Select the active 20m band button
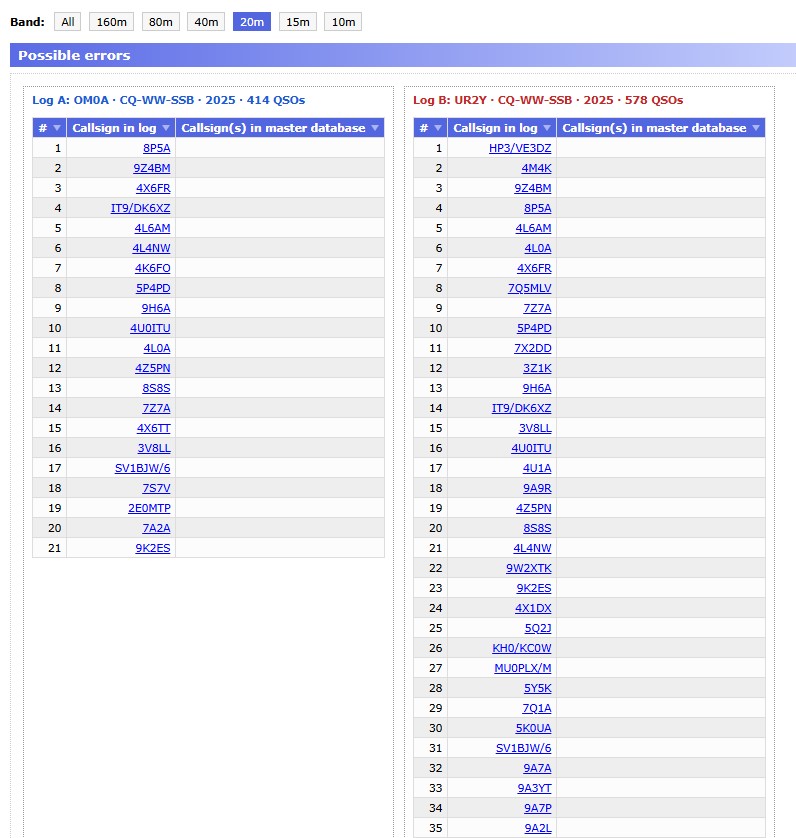The image size is (796, 838). tap(252, 22)
